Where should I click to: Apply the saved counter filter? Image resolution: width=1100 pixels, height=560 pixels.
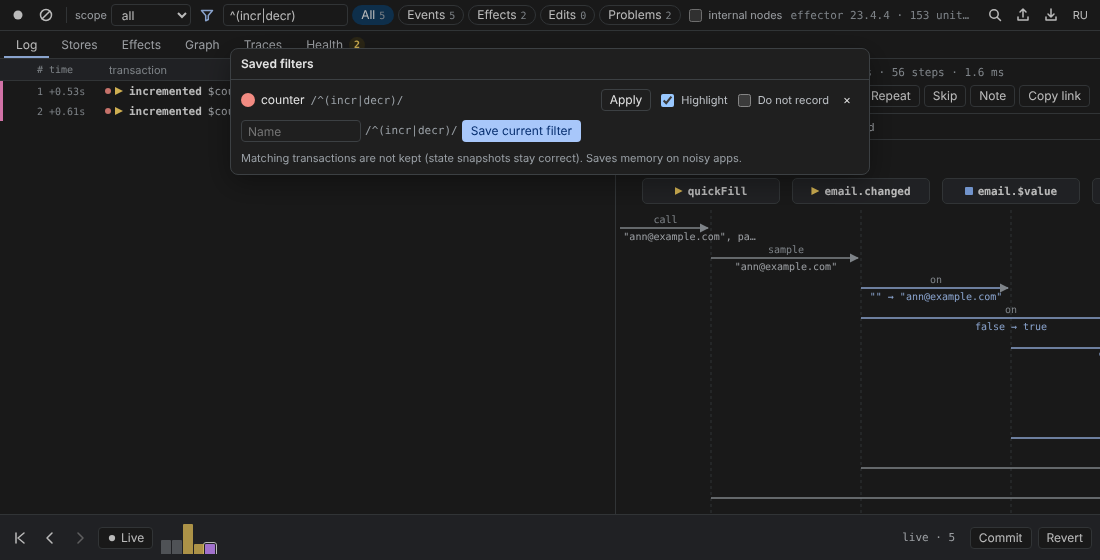626,100
